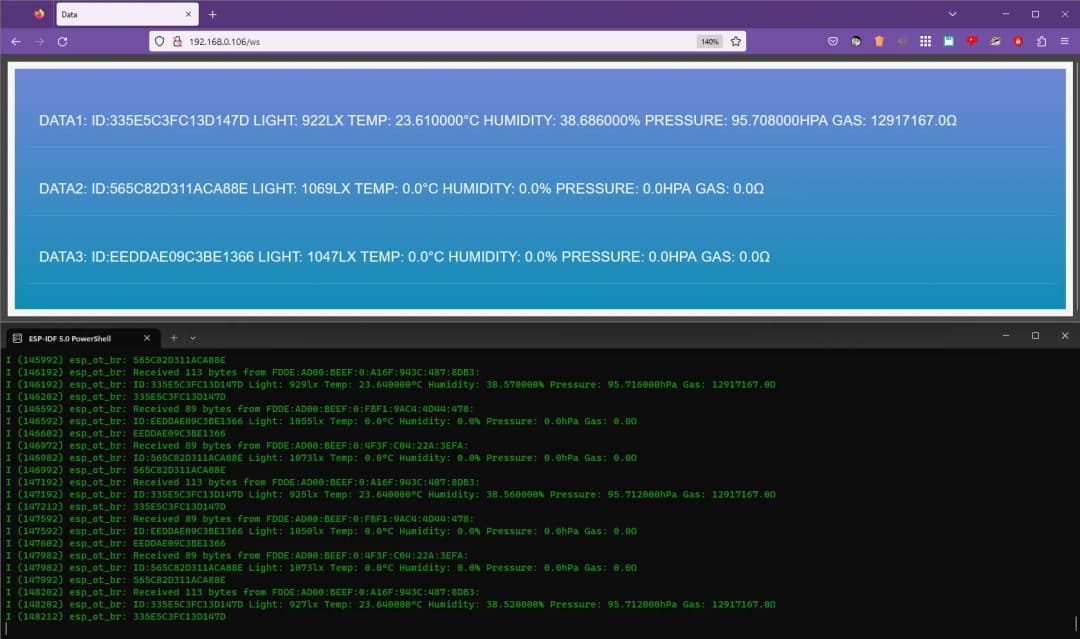This screenshot has width=1080, height=639.
Task: Click the DATA3 sensor readout line
Action: [404, 257]
